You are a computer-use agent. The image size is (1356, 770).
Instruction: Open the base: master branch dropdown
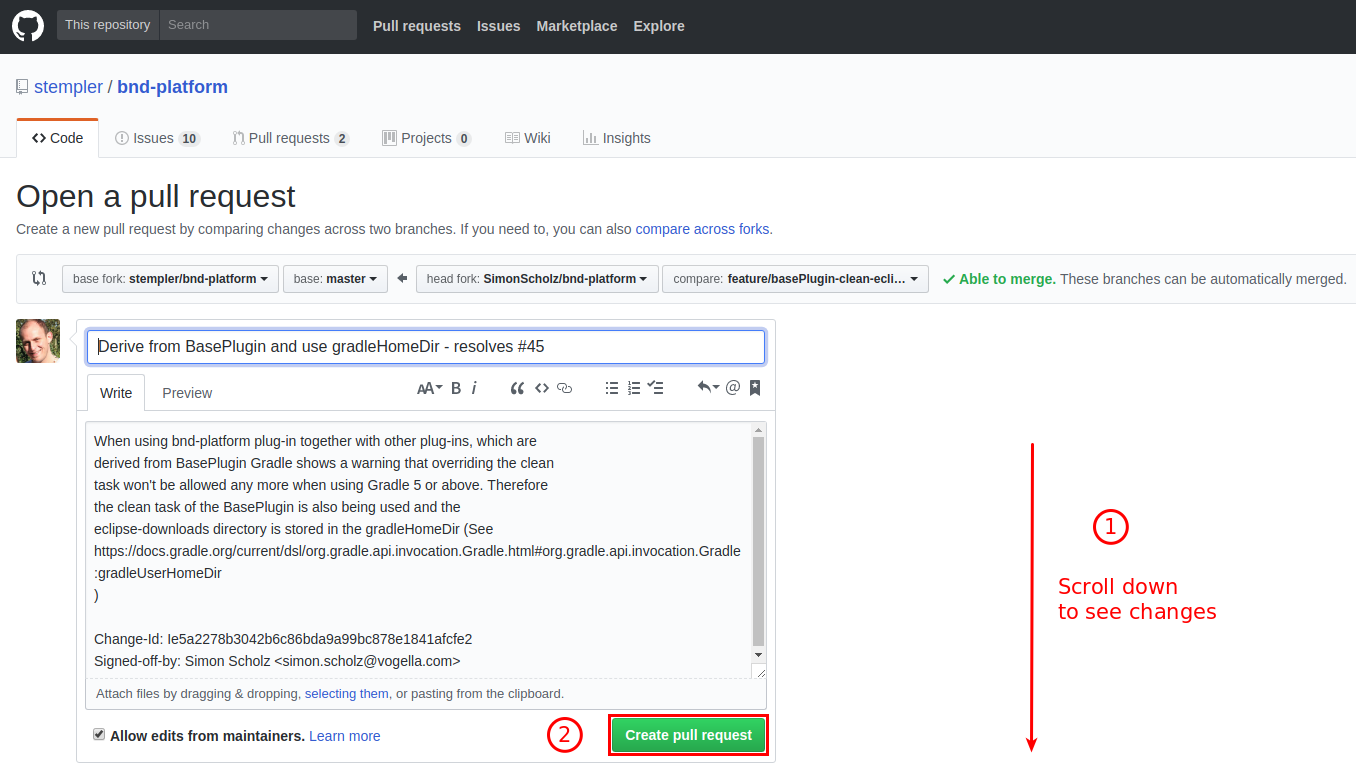[335, 279]
